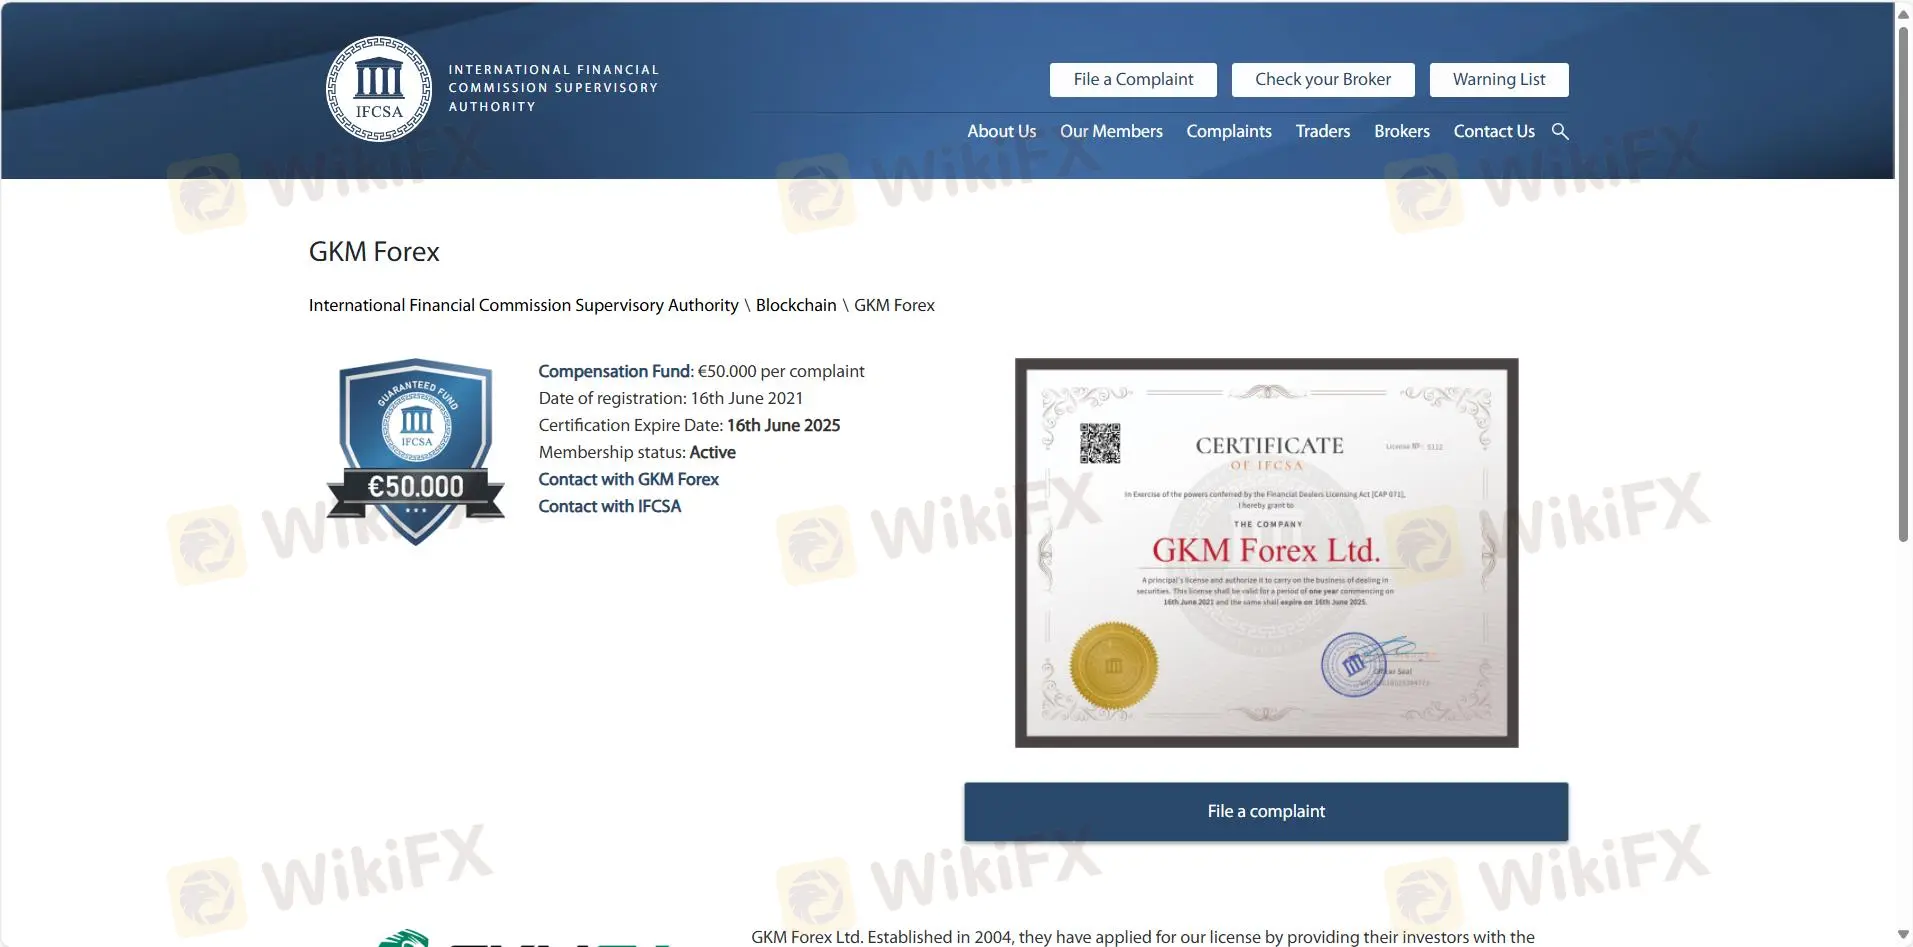1913x947 pixels.
Task: Click the Blockchain breadcrumb link
Action: 795,305
